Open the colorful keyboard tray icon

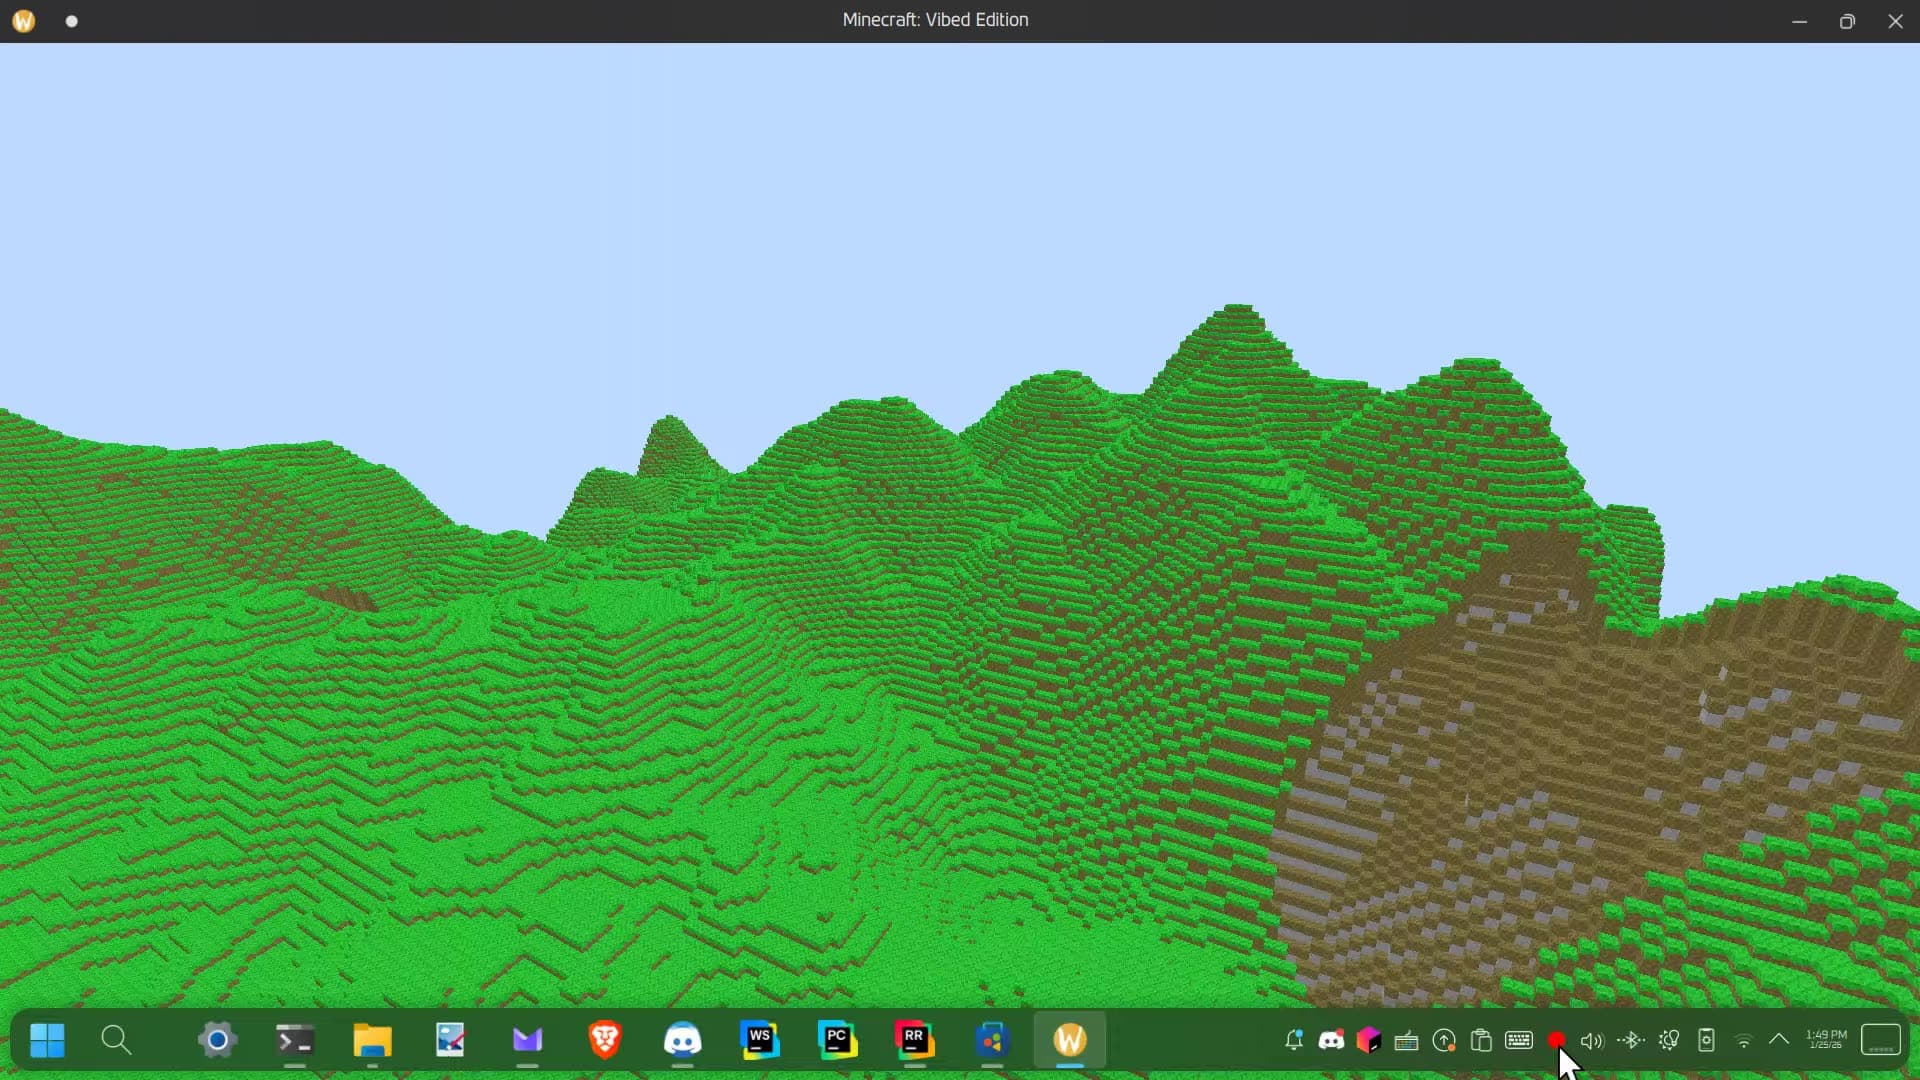click(1406, 1041)
